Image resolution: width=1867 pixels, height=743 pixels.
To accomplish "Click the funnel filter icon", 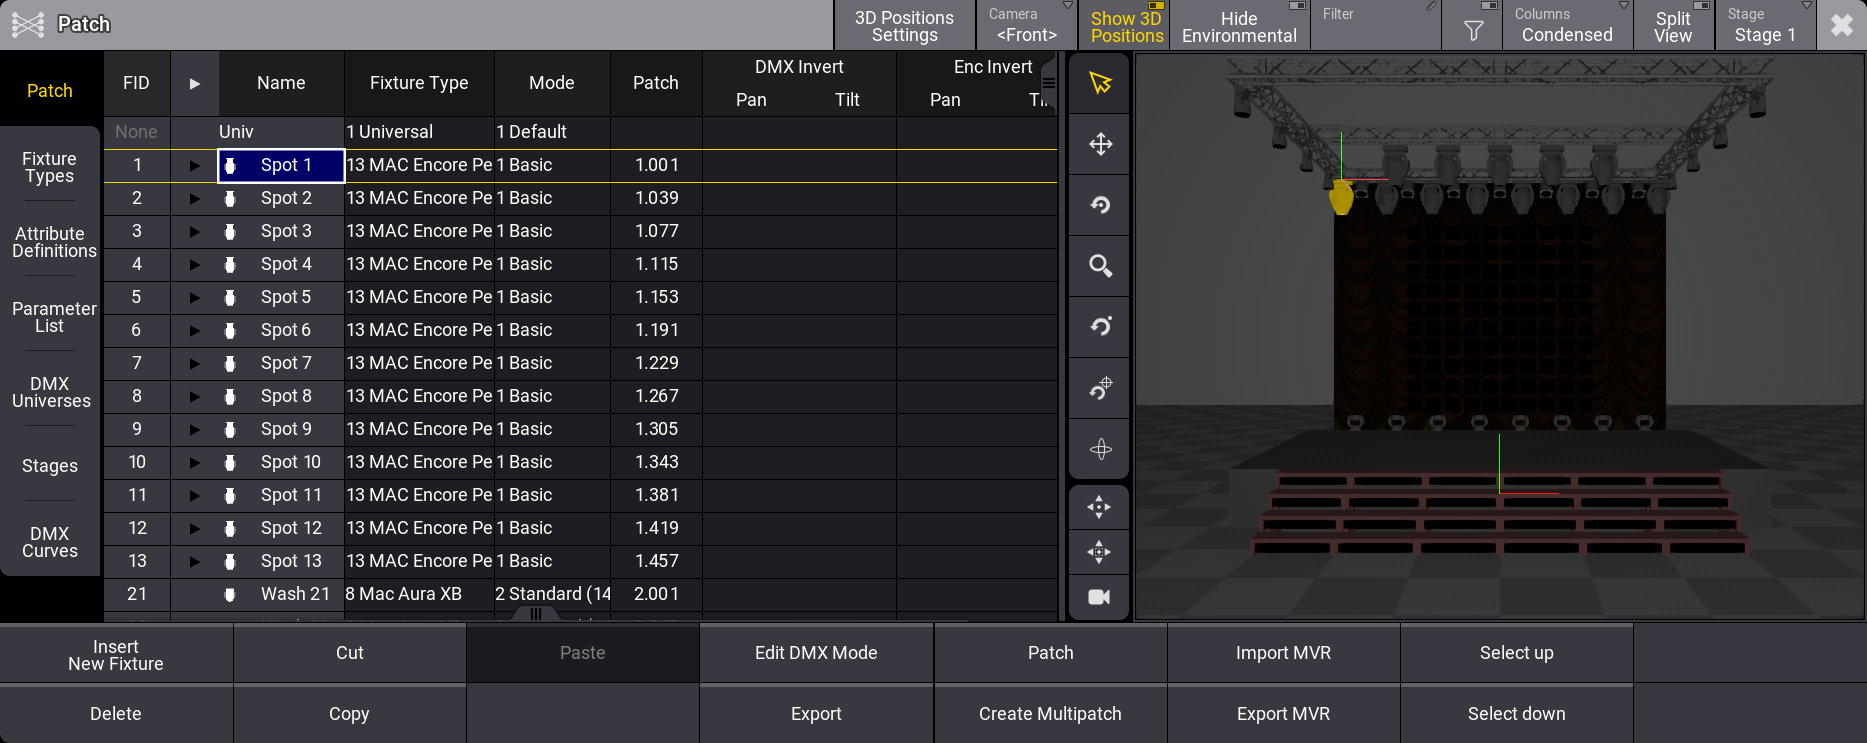I will tap(1472, 30).
